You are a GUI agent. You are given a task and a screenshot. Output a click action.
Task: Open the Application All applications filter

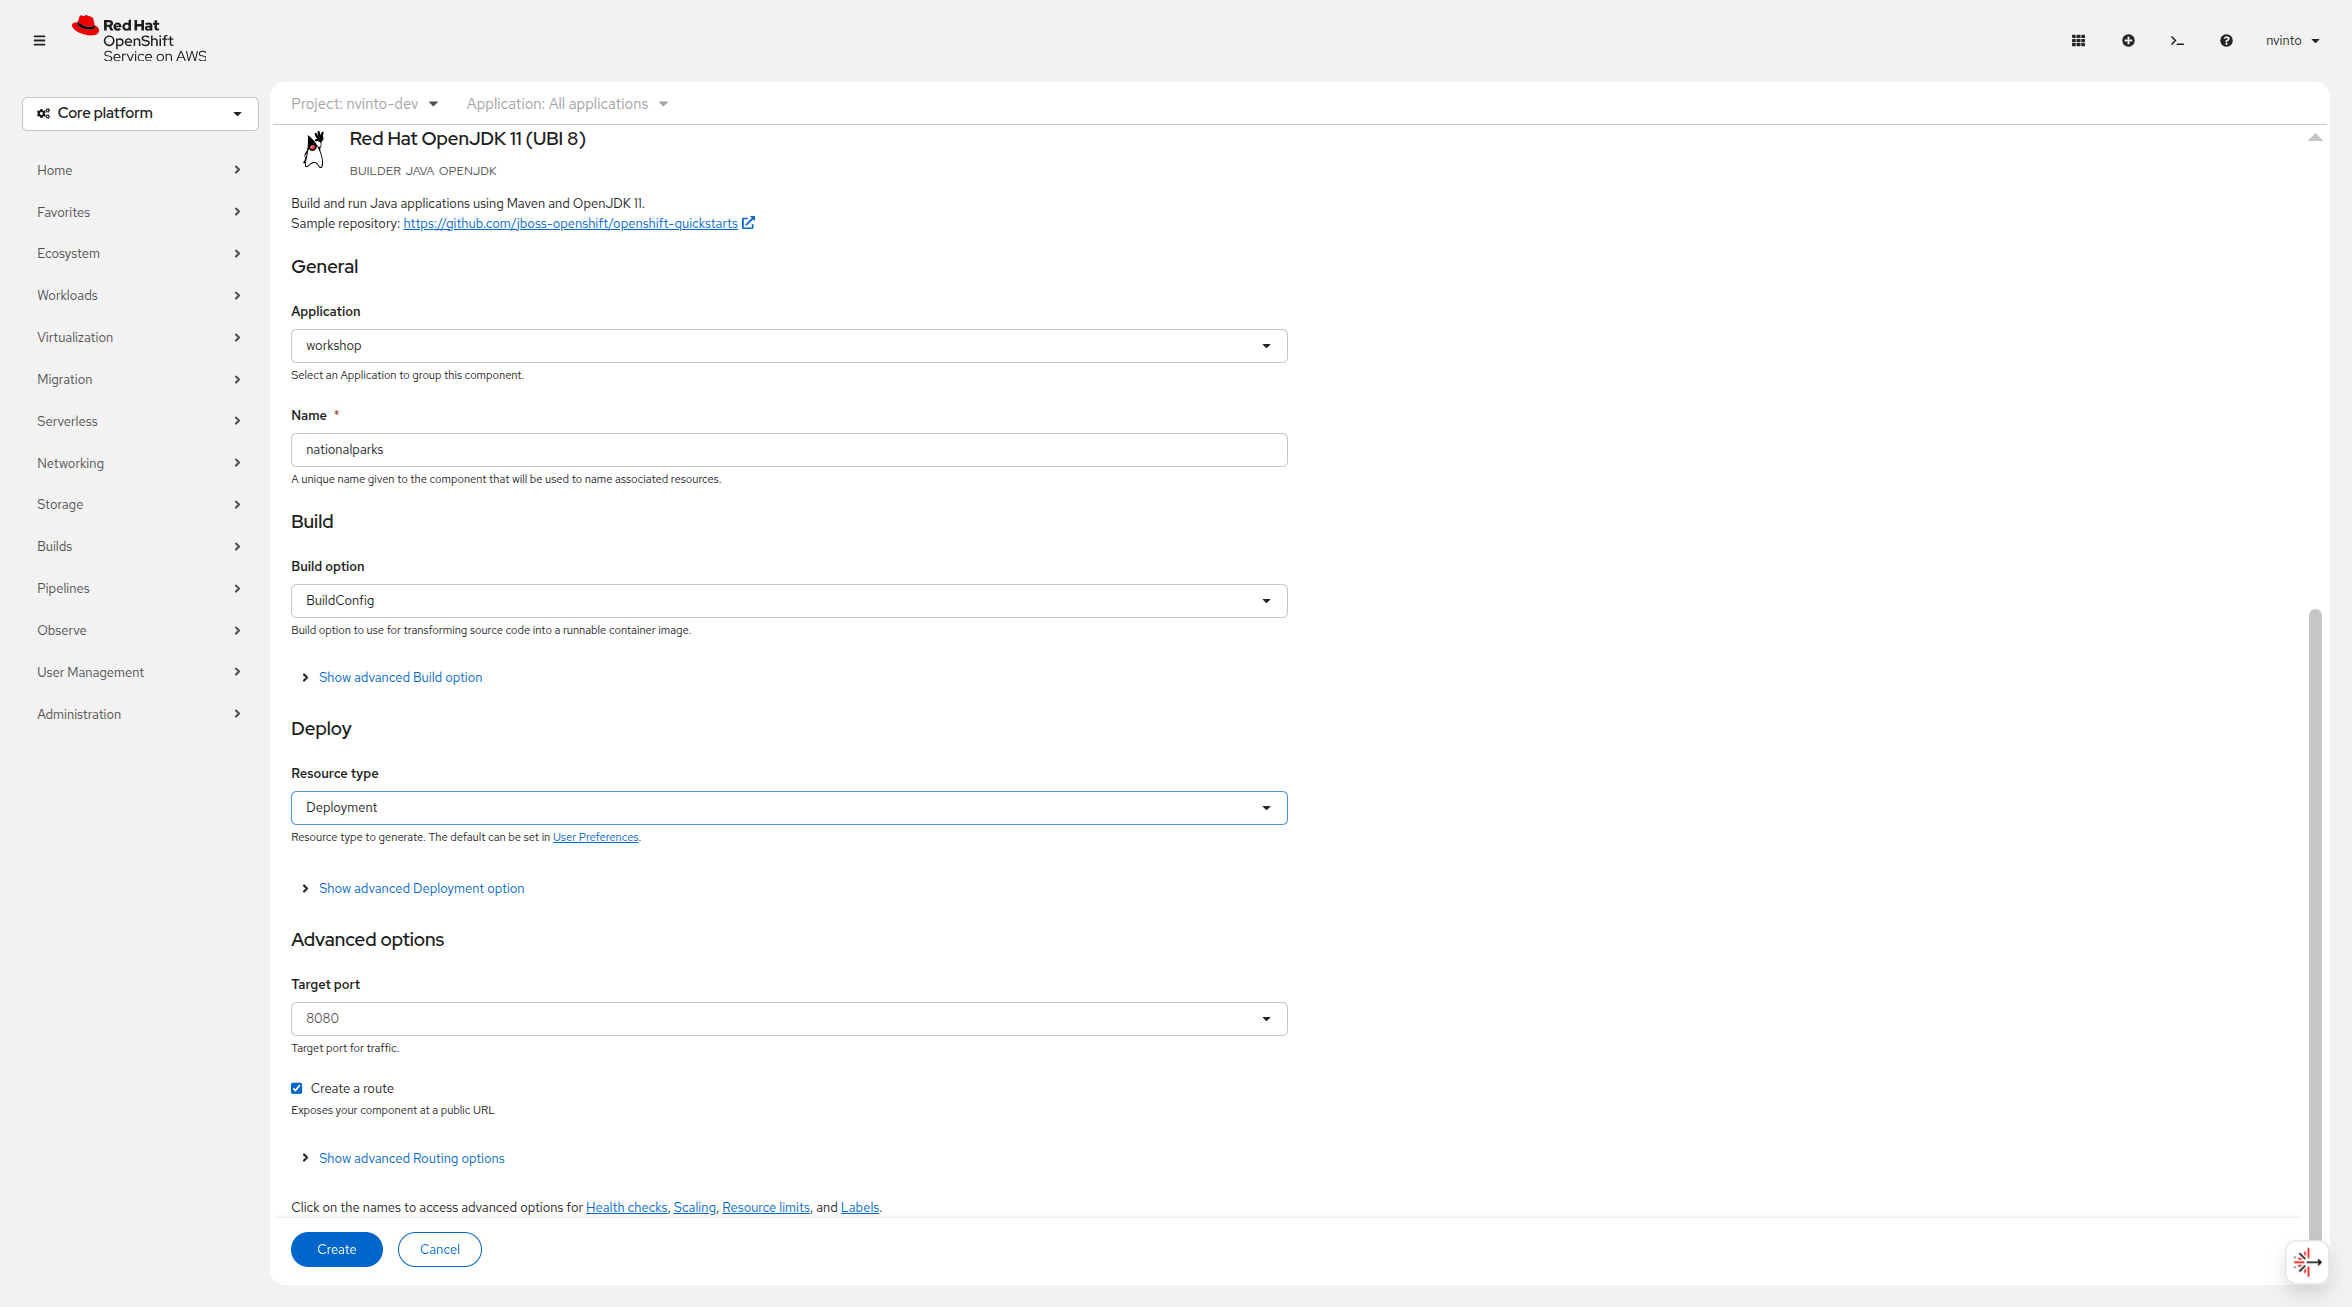[x=567, y=104]
